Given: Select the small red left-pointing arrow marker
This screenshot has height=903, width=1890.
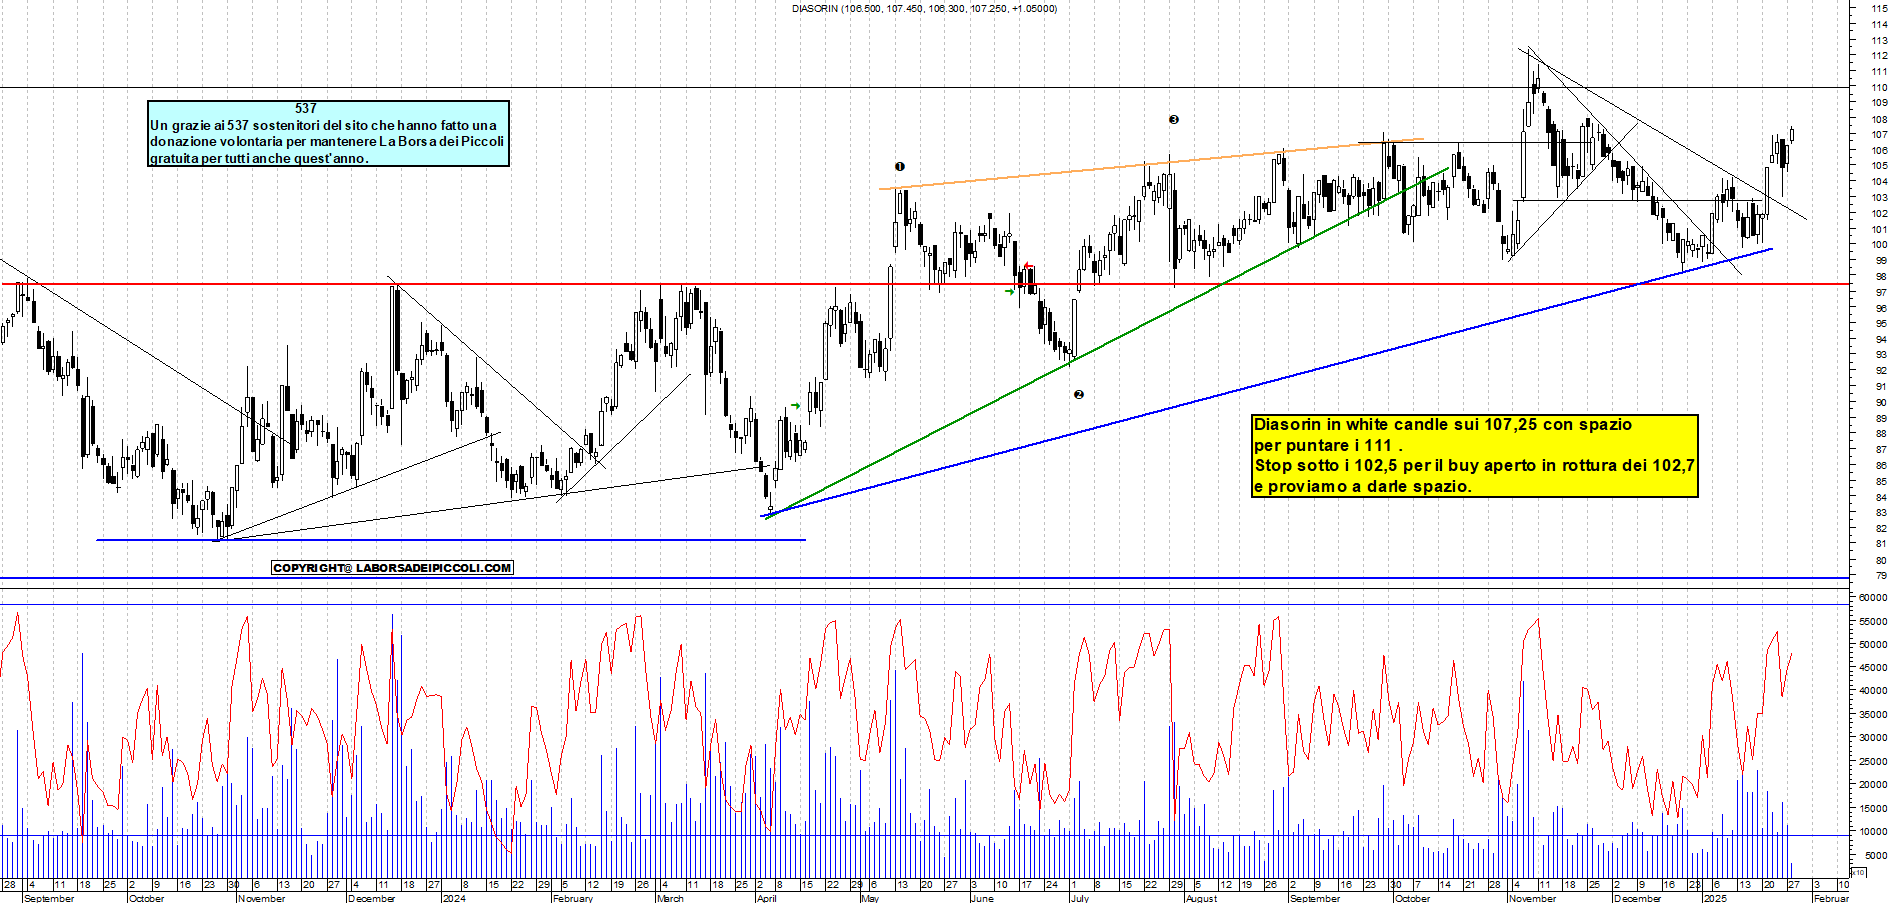Looking at the screenshot, I should point(1027,266).
